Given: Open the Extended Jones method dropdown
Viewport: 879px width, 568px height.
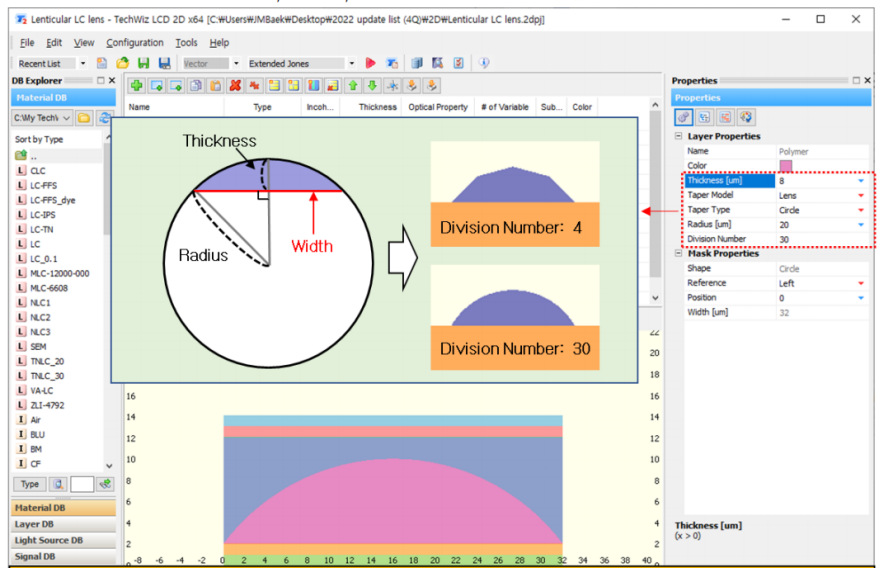Looking at the screenshot, I should (x=351, y=63).
